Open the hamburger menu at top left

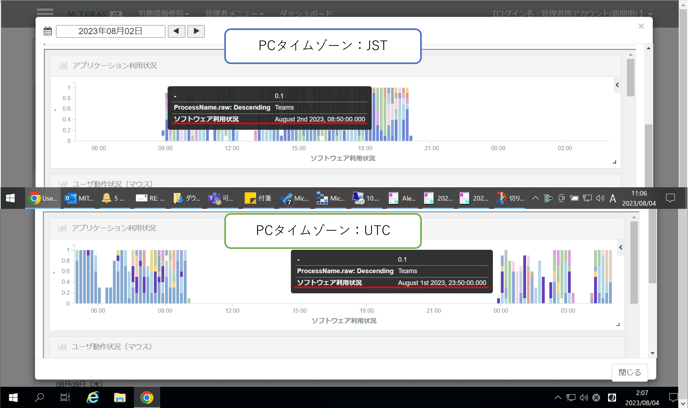coord(44,14)
